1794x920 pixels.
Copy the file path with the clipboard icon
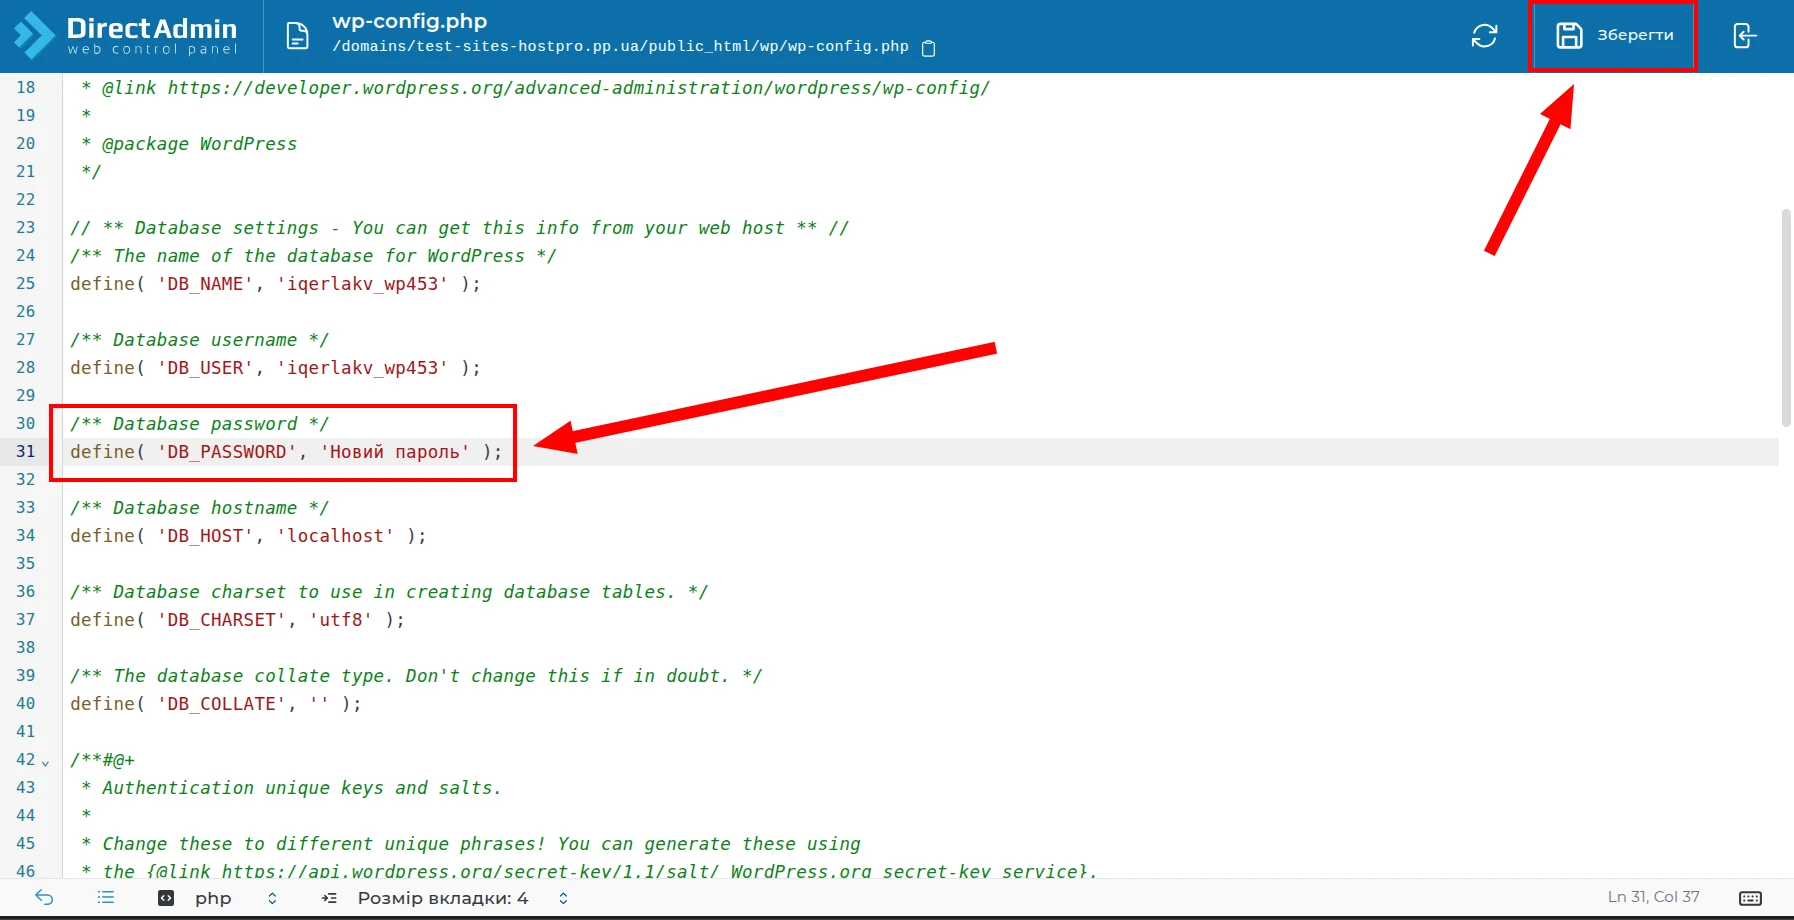coord(928,48)
